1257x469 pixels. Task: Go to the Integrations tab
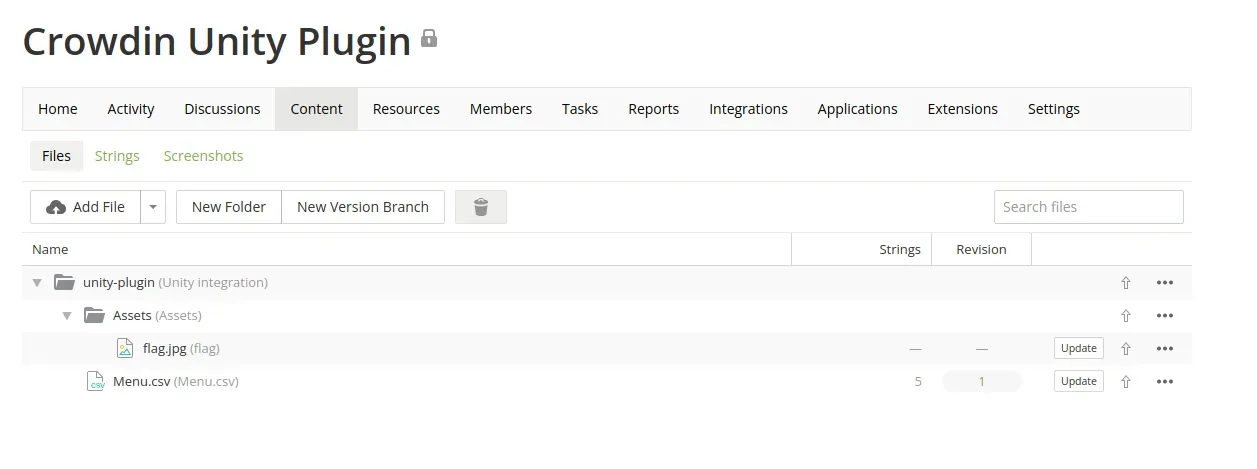point(748,109)
